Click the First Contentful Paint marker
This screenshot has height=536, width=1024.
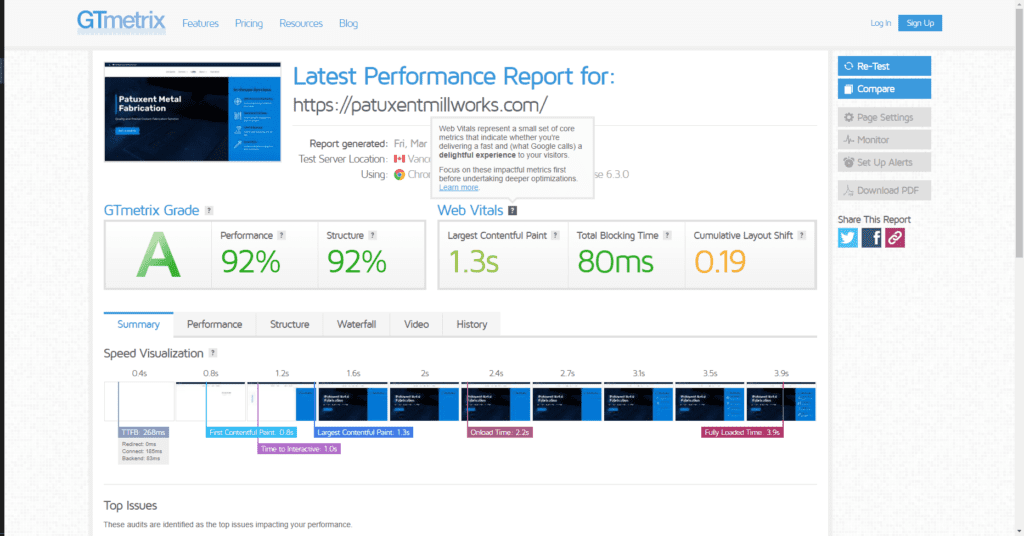coord(251,432)
